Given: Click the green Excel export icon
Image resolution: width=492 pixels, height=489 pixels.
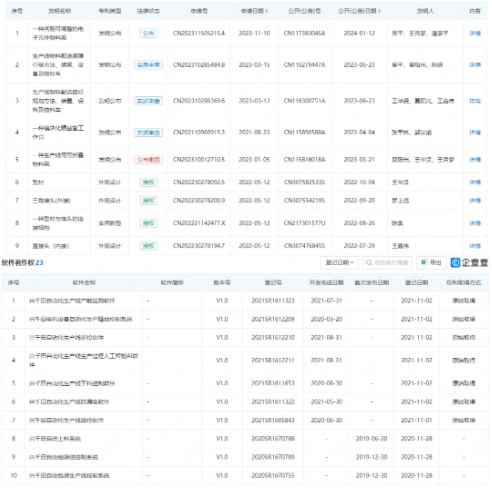Looking at the screenshot, I should tap(424, 262).
